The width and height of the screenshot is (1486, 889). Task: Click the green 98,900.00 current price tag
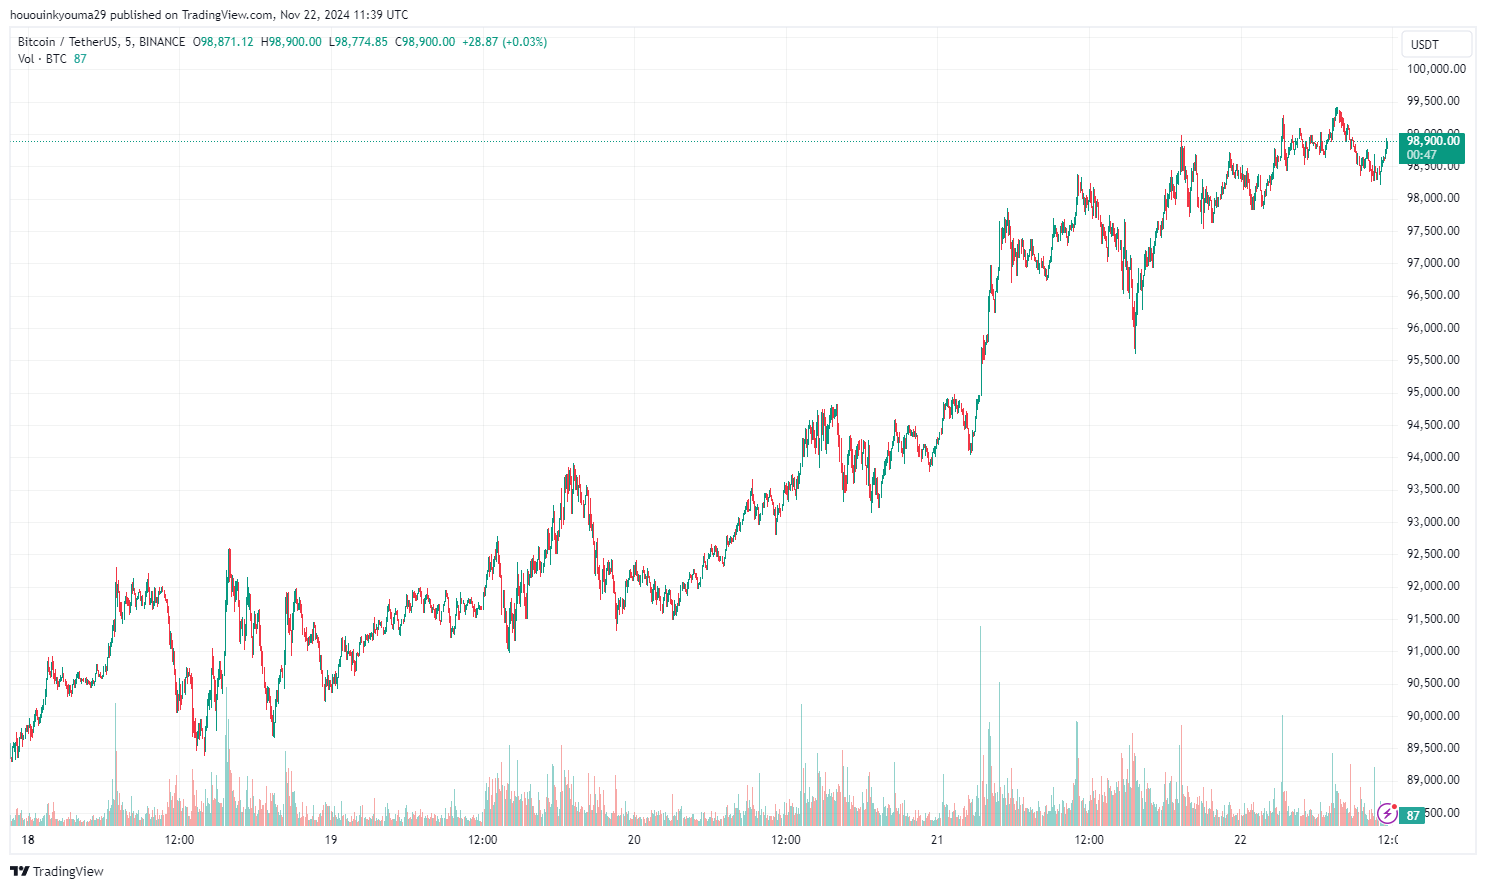click(x=1432, y=148)
